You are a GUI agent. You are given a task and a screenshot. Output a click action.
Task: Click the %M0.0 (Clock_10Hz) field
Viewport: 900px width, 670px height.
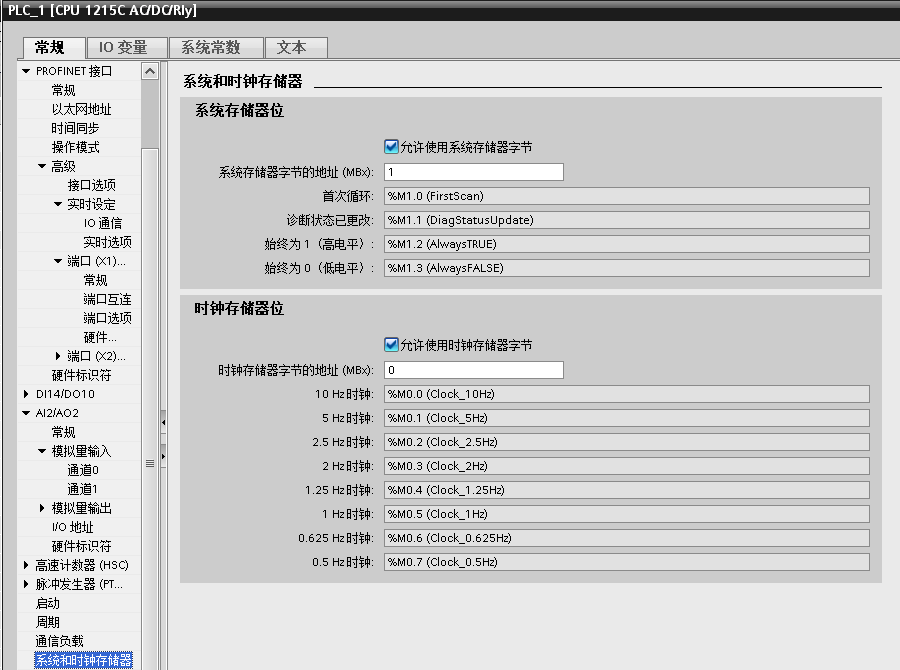tap(627, 394)
